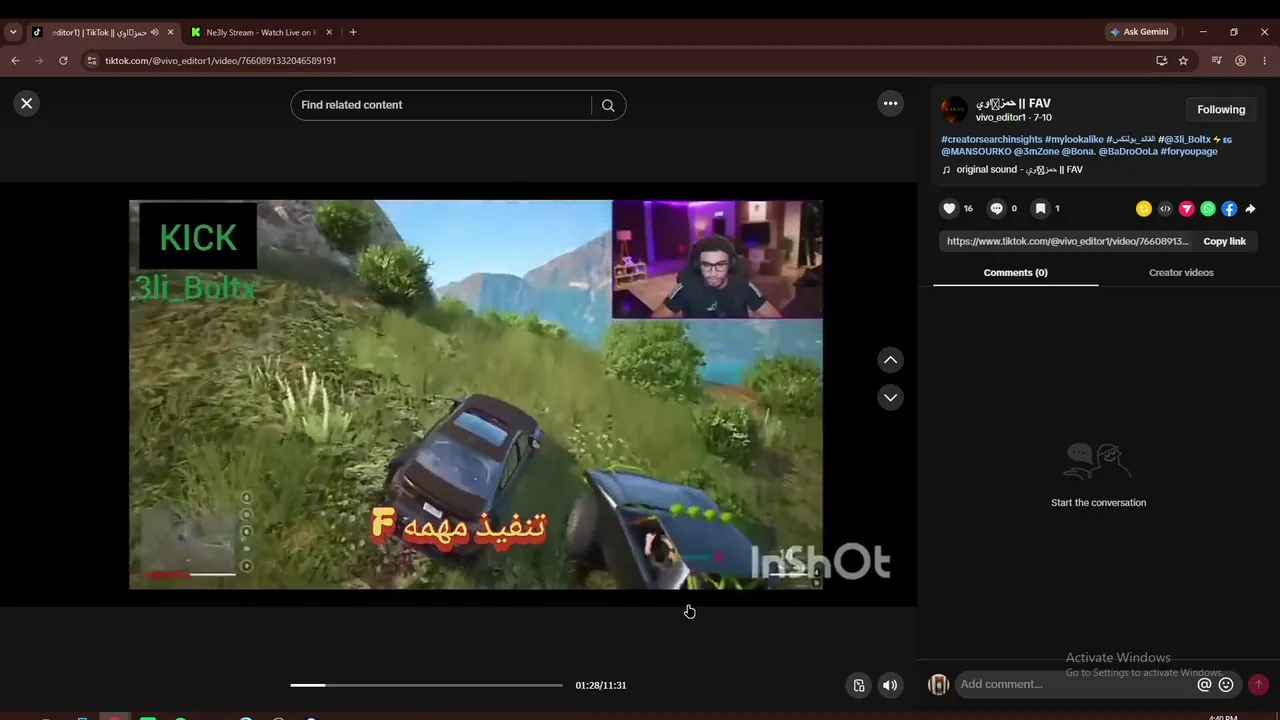The width and height of the screenshot is (1280, 720).
Task: Select the TikTok browser tab
Action: (103, 32)
